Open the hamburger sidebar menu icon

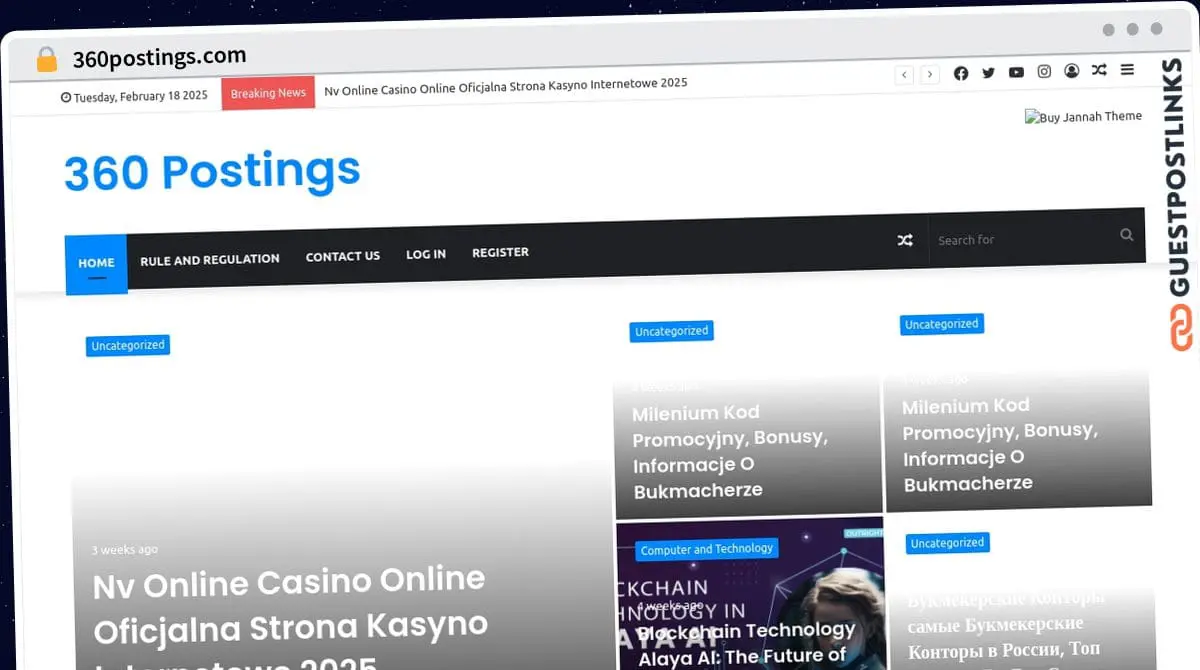[x=1127, y=70]
